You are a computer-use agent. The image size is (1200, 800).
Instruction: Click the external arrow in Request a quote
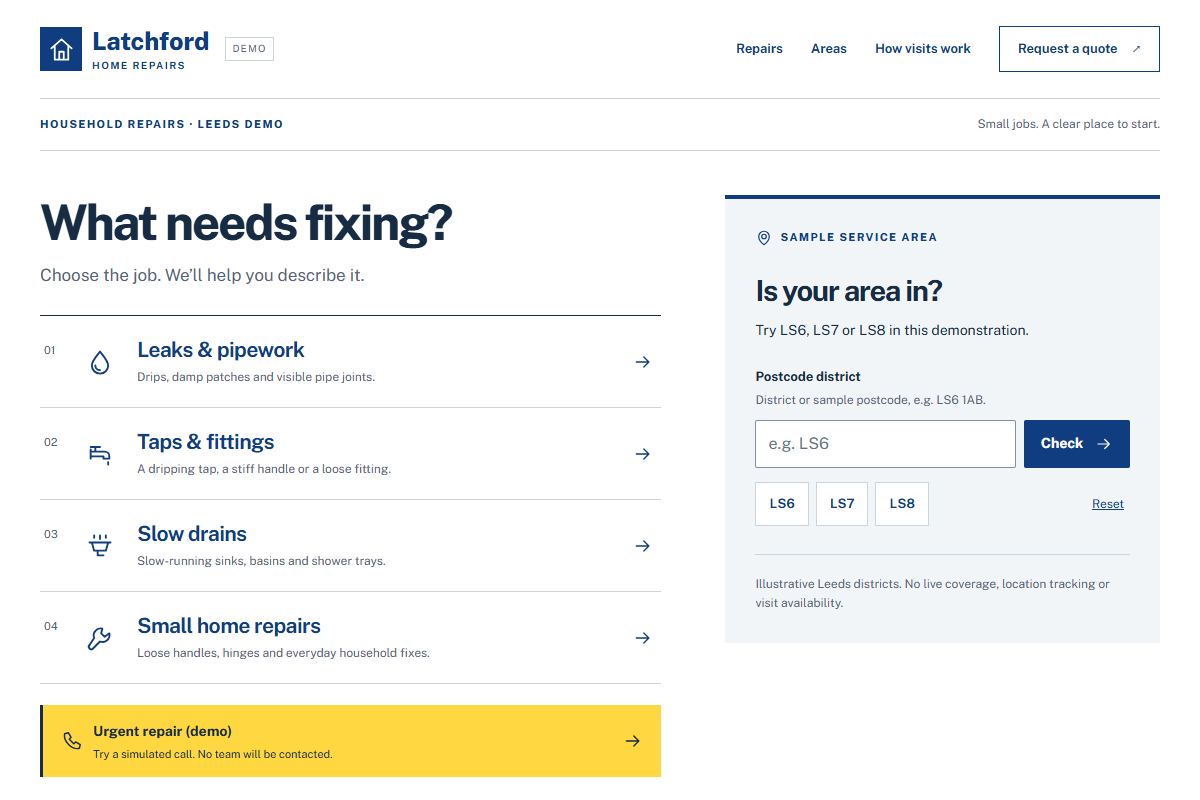(x=1137, y=49)
